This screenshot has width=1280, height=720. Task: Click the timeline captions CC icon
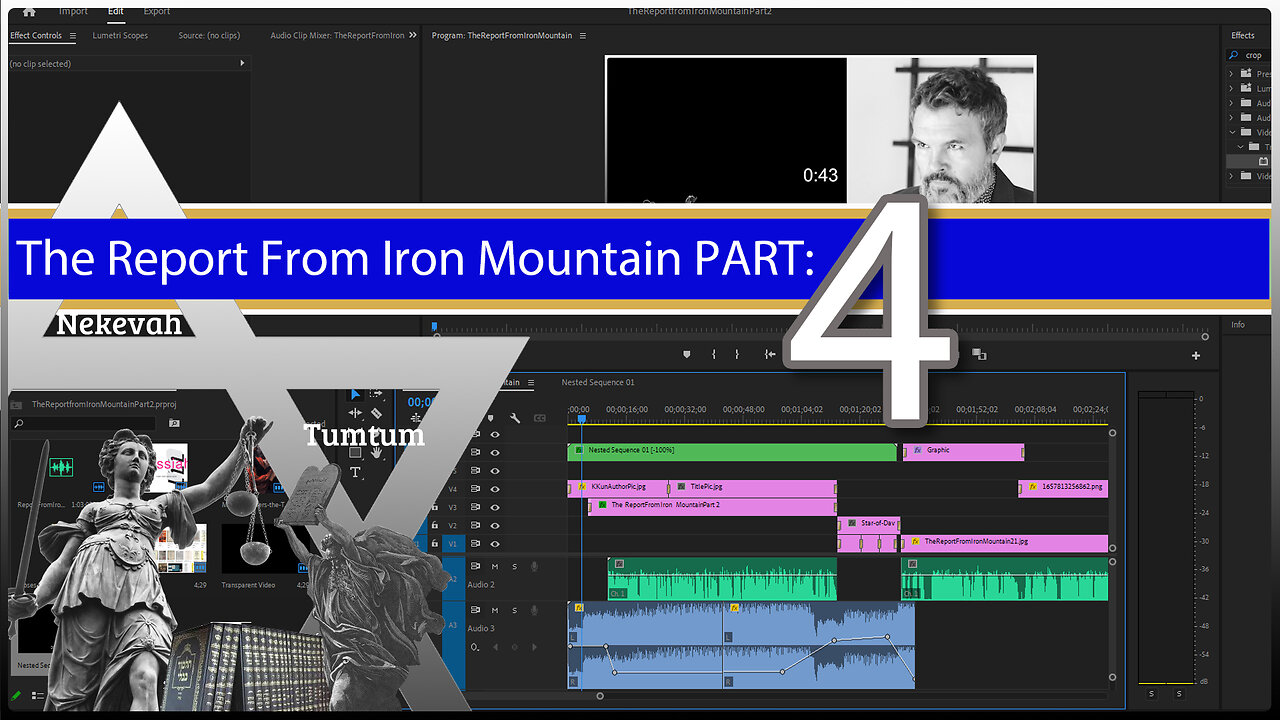[x=540, y=418]
